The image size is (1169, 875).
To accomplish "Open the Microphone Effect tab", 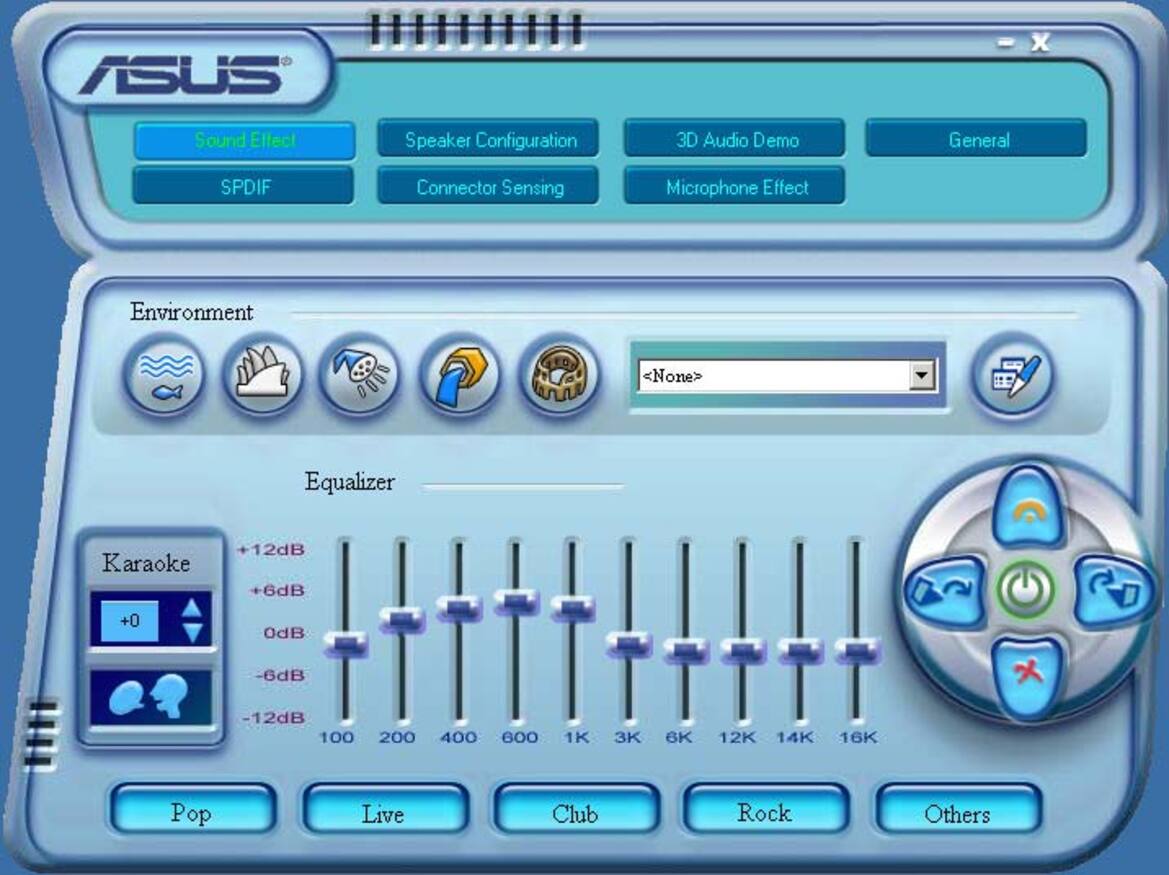I will (735, 186).
